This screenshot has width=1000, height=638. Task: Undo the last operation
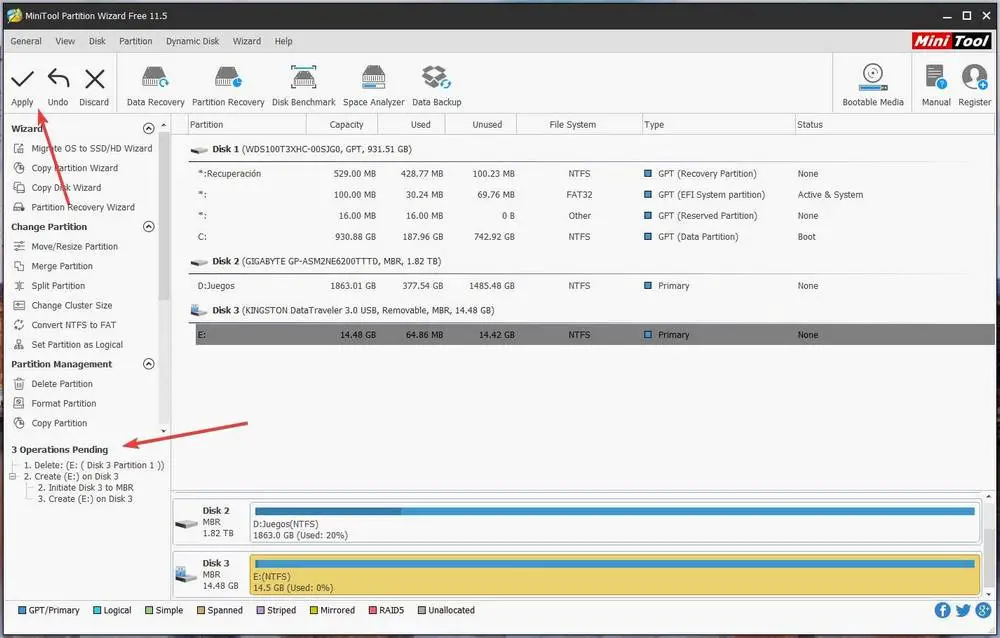[x=58, y=87]
